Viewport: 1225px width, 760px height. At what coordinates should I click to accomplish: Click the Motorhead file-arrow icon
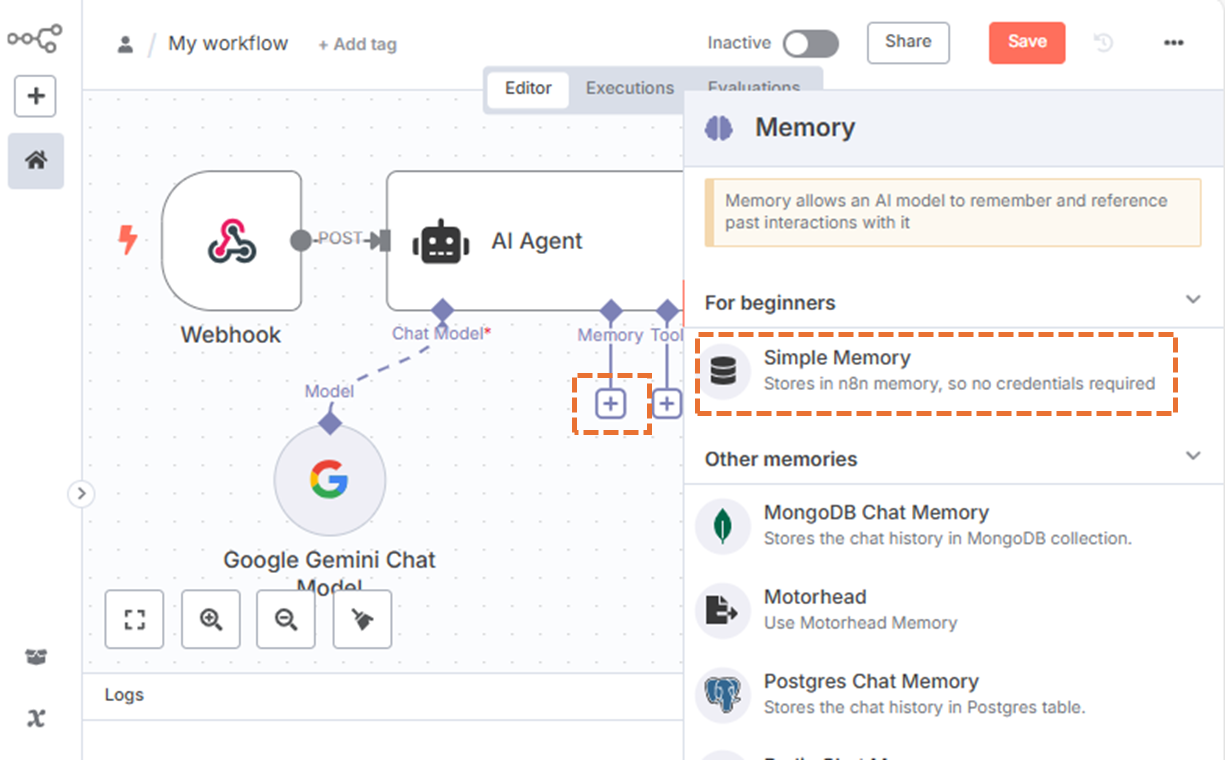(722, 610)
